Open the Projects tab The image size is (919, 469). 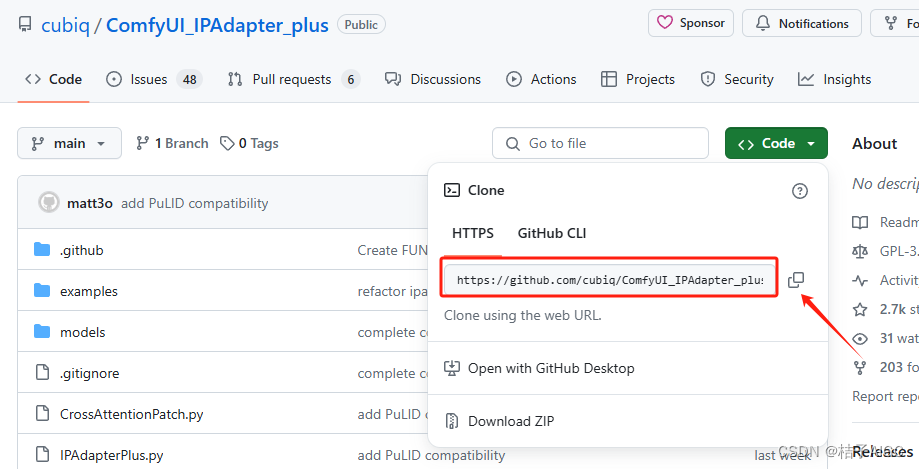click(638, 79)
